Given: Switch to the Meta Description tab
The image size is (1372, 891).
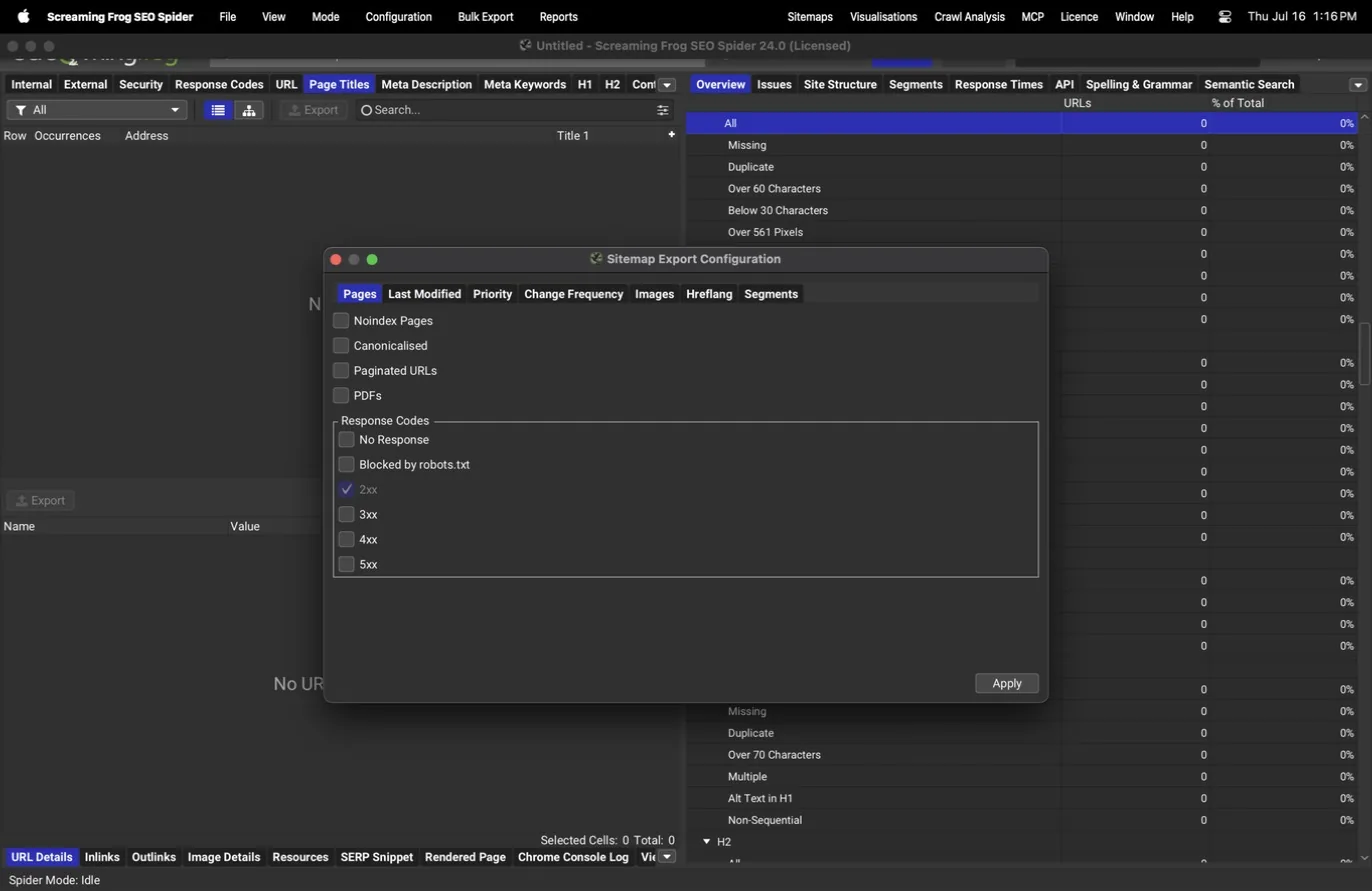Looking at the screenshot, I should (x=426, y=85).
